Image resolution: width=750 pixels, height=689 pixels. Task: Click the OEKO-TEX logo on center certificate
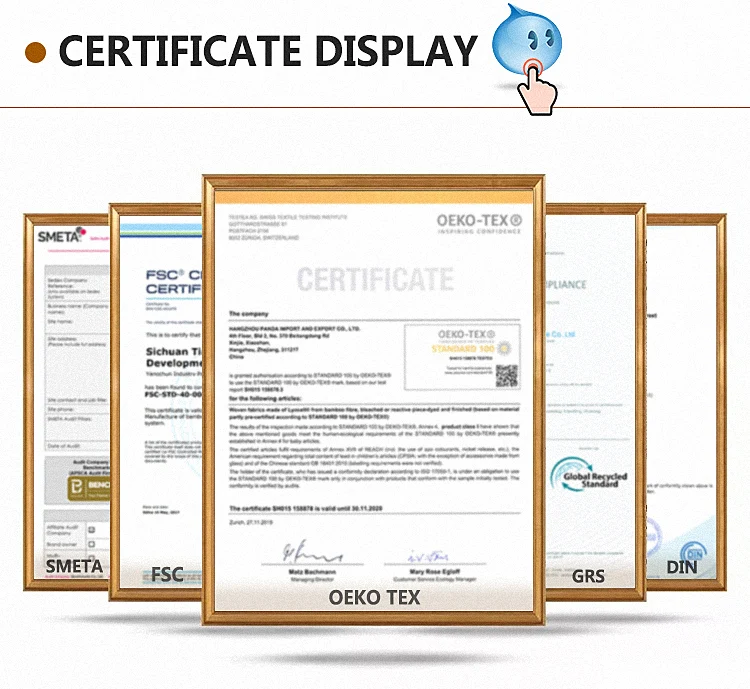coord(479,224)
